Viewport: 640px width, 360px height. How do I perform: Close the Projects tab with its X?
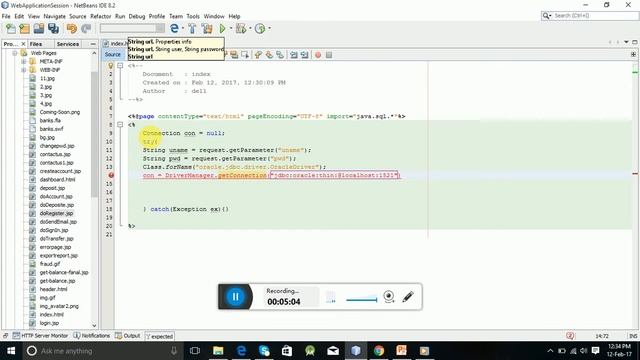click(x=23, y=44)
